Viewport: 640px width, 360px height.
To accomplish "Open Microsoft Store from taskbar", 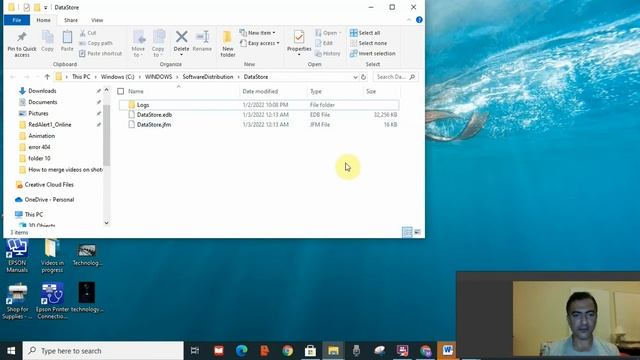I will pos(310,351).
